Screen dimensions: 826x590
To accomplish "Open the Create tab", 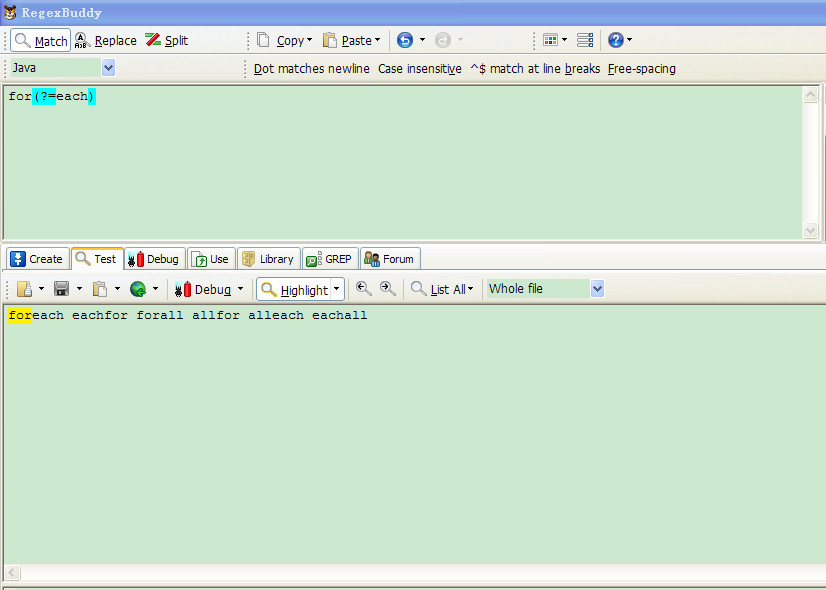I will 38,259.
